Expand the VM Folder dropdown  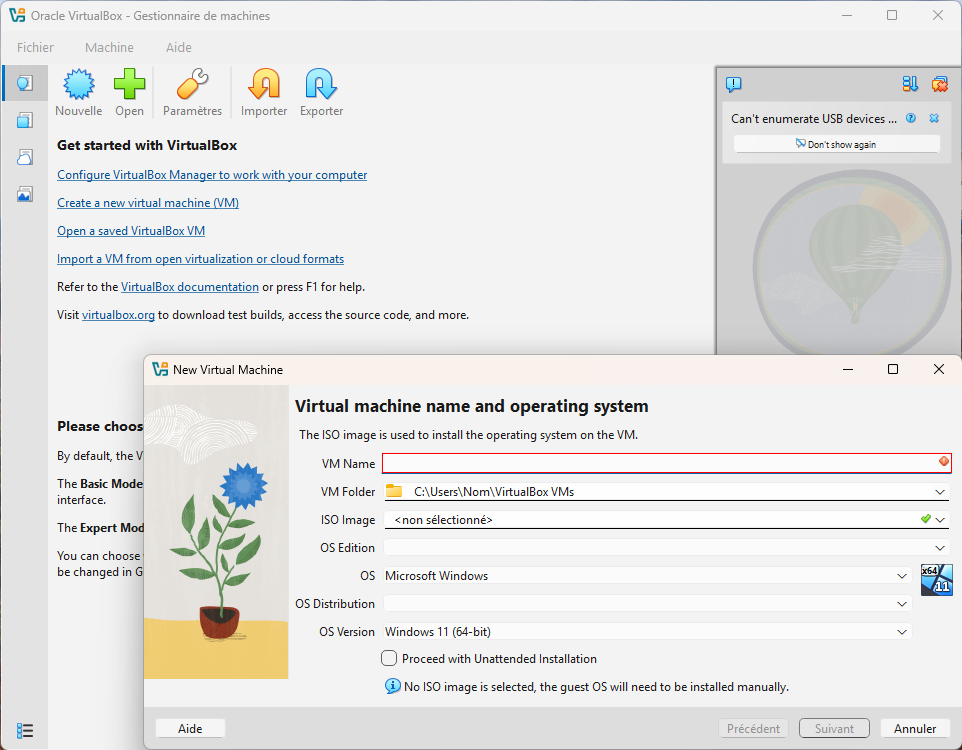940,492
